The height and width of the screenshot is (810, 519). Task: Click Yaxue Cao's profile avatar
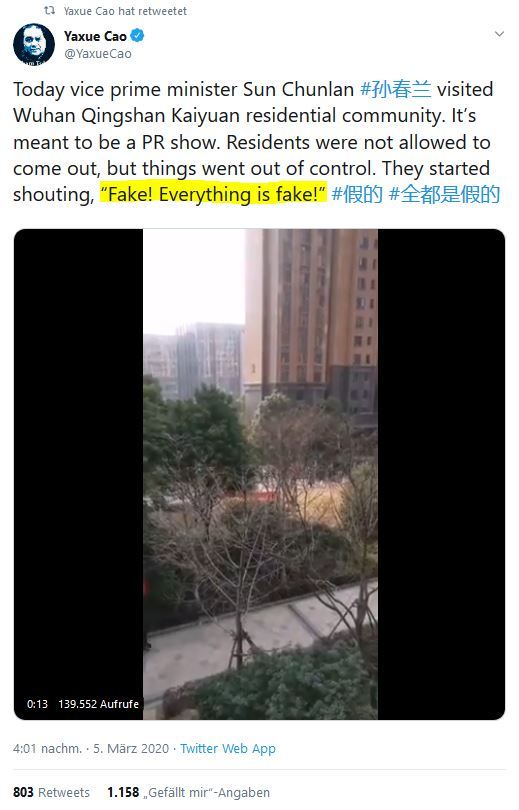(34, 44)
